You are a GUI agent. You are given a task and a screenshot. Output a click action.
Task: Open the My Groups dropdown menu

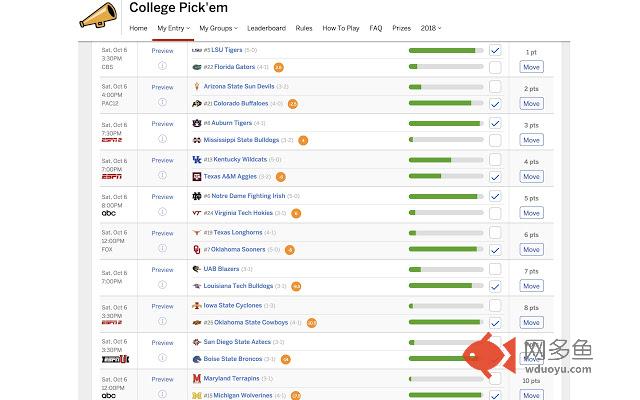(x=218, y=28)
